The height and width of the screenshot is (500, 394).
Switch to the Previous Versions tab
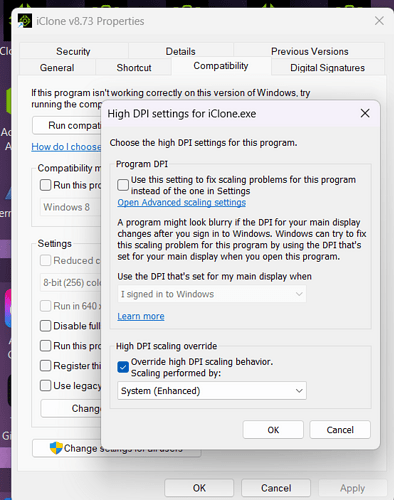point(309,51)
